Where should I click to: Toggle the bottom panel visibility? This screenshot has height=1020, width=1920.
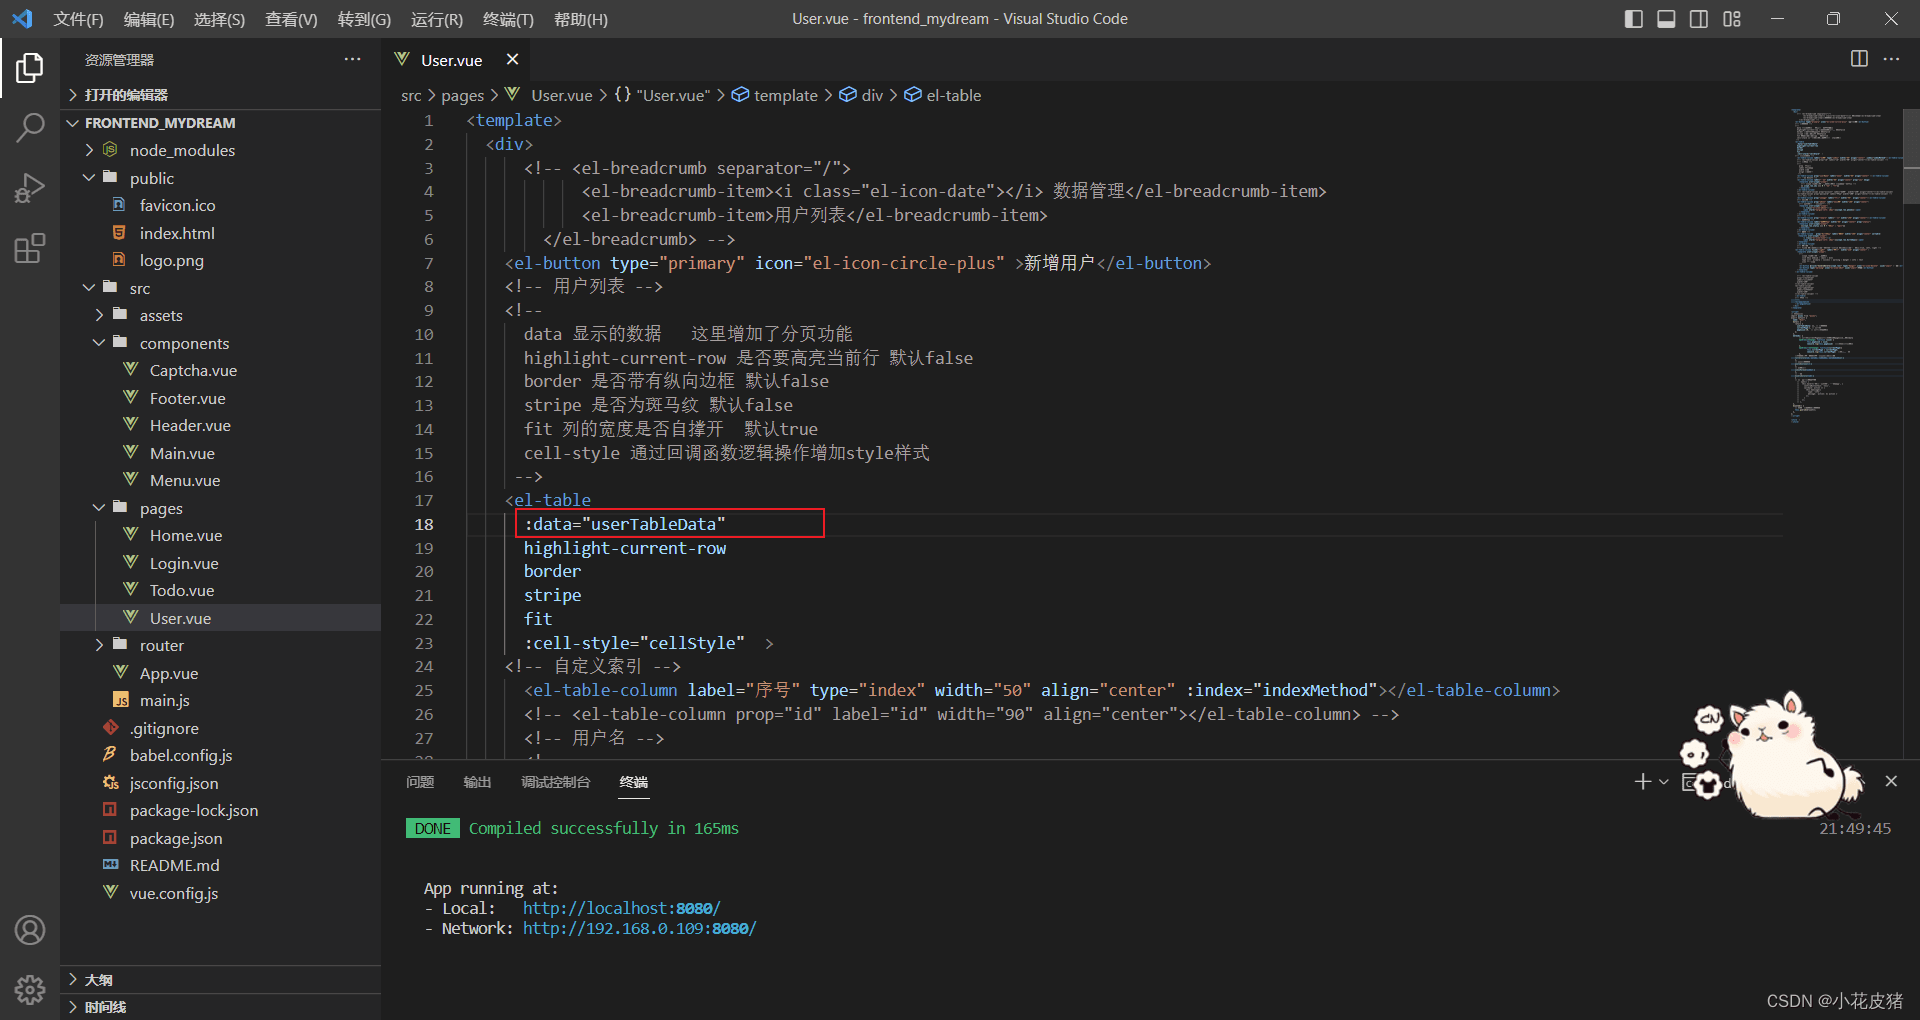(1666, 19)
